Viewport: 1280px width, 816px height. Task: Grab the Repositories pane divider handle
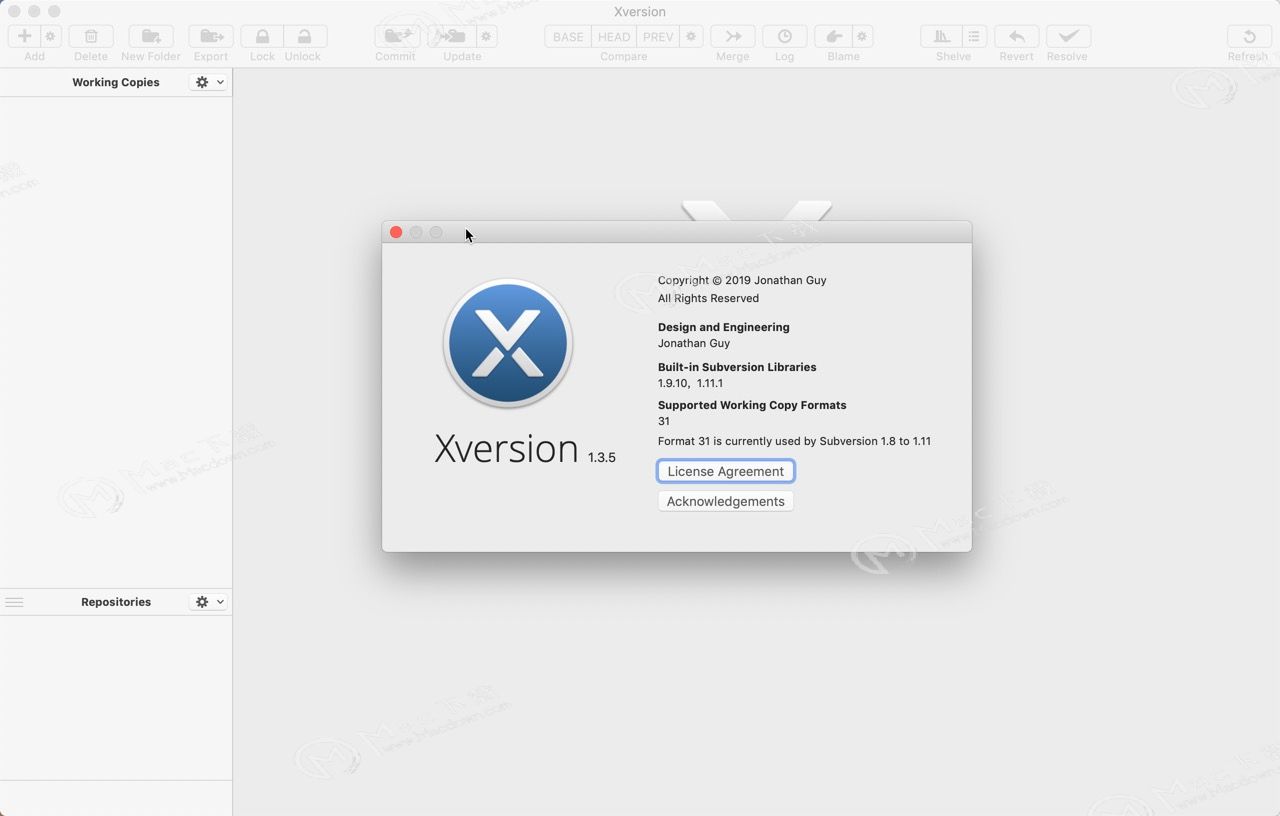pos(14,602)
